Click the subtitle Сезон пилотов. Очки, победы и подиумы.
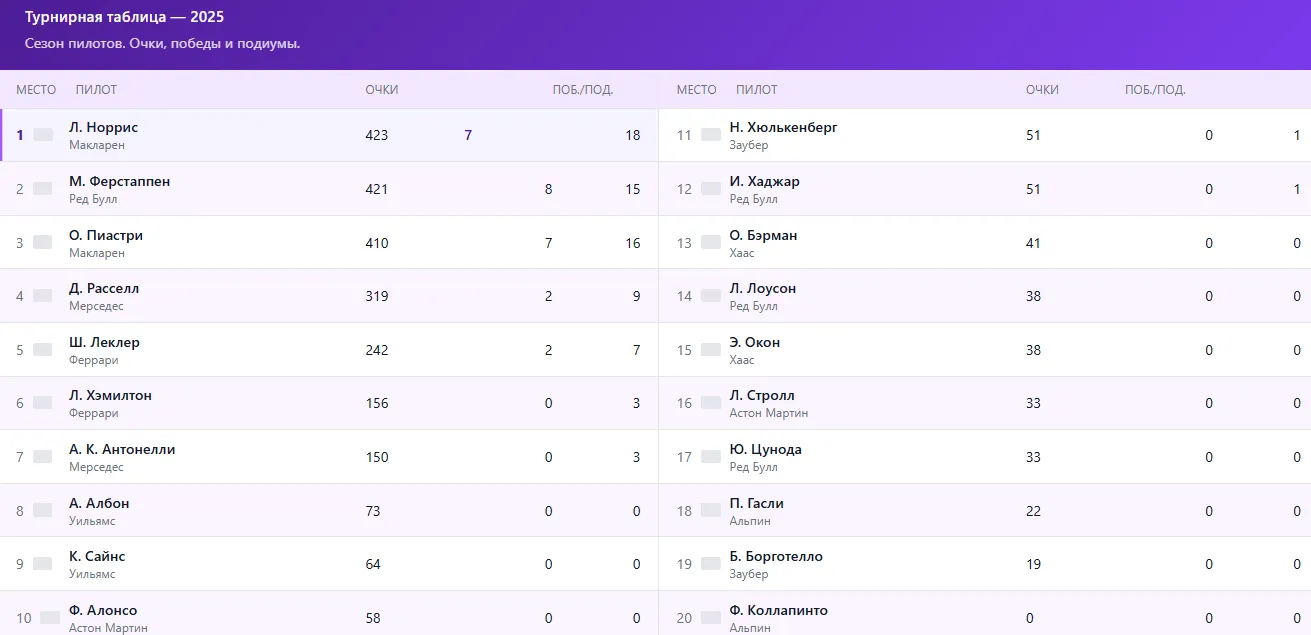The image size is (1311, 635). pos(162,44)
